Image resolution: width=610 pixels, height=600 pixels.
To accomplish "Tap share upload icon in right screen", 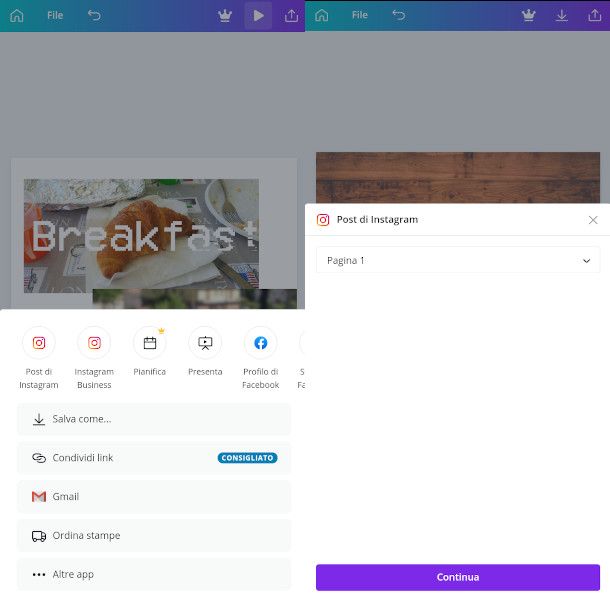I will (594, 15).
